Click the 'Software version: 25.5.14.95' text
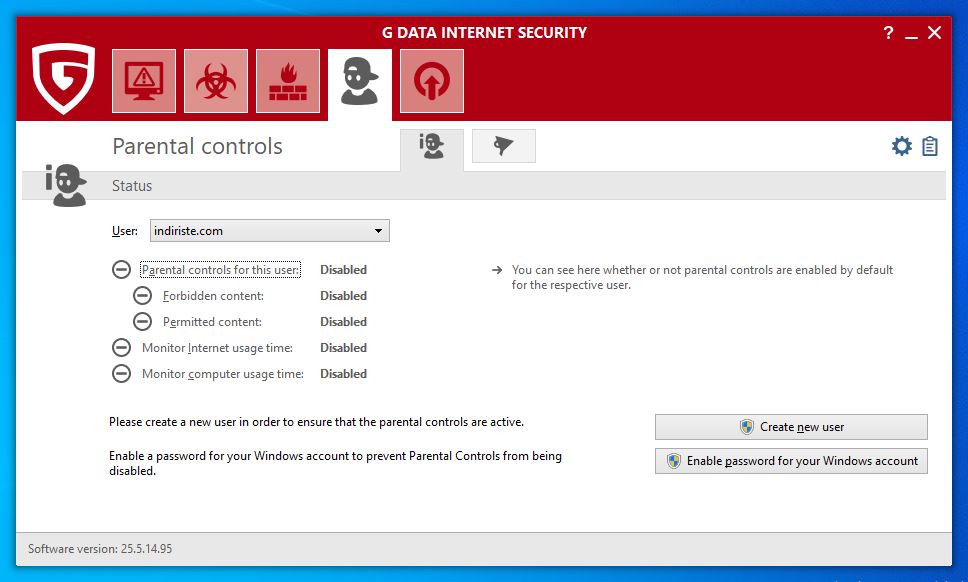 point(100,549)
